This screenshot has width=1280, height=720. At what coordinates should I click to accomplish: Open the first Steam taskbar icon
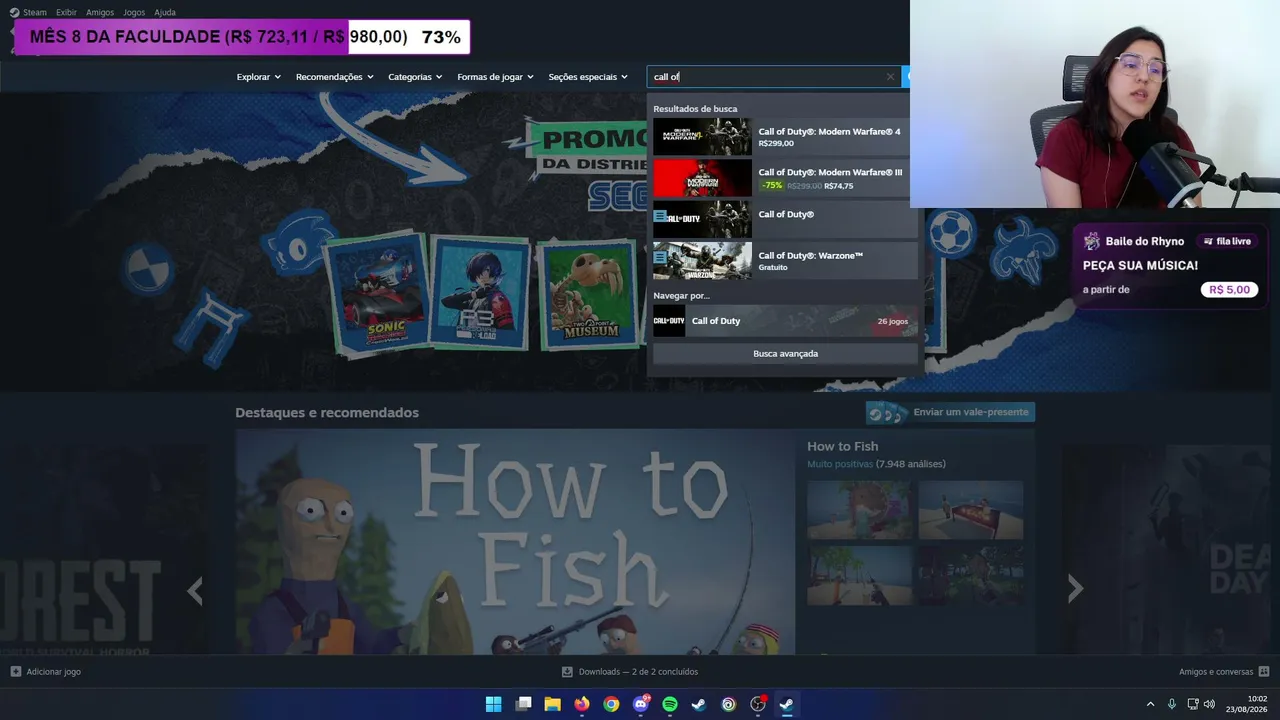point(699,704)
